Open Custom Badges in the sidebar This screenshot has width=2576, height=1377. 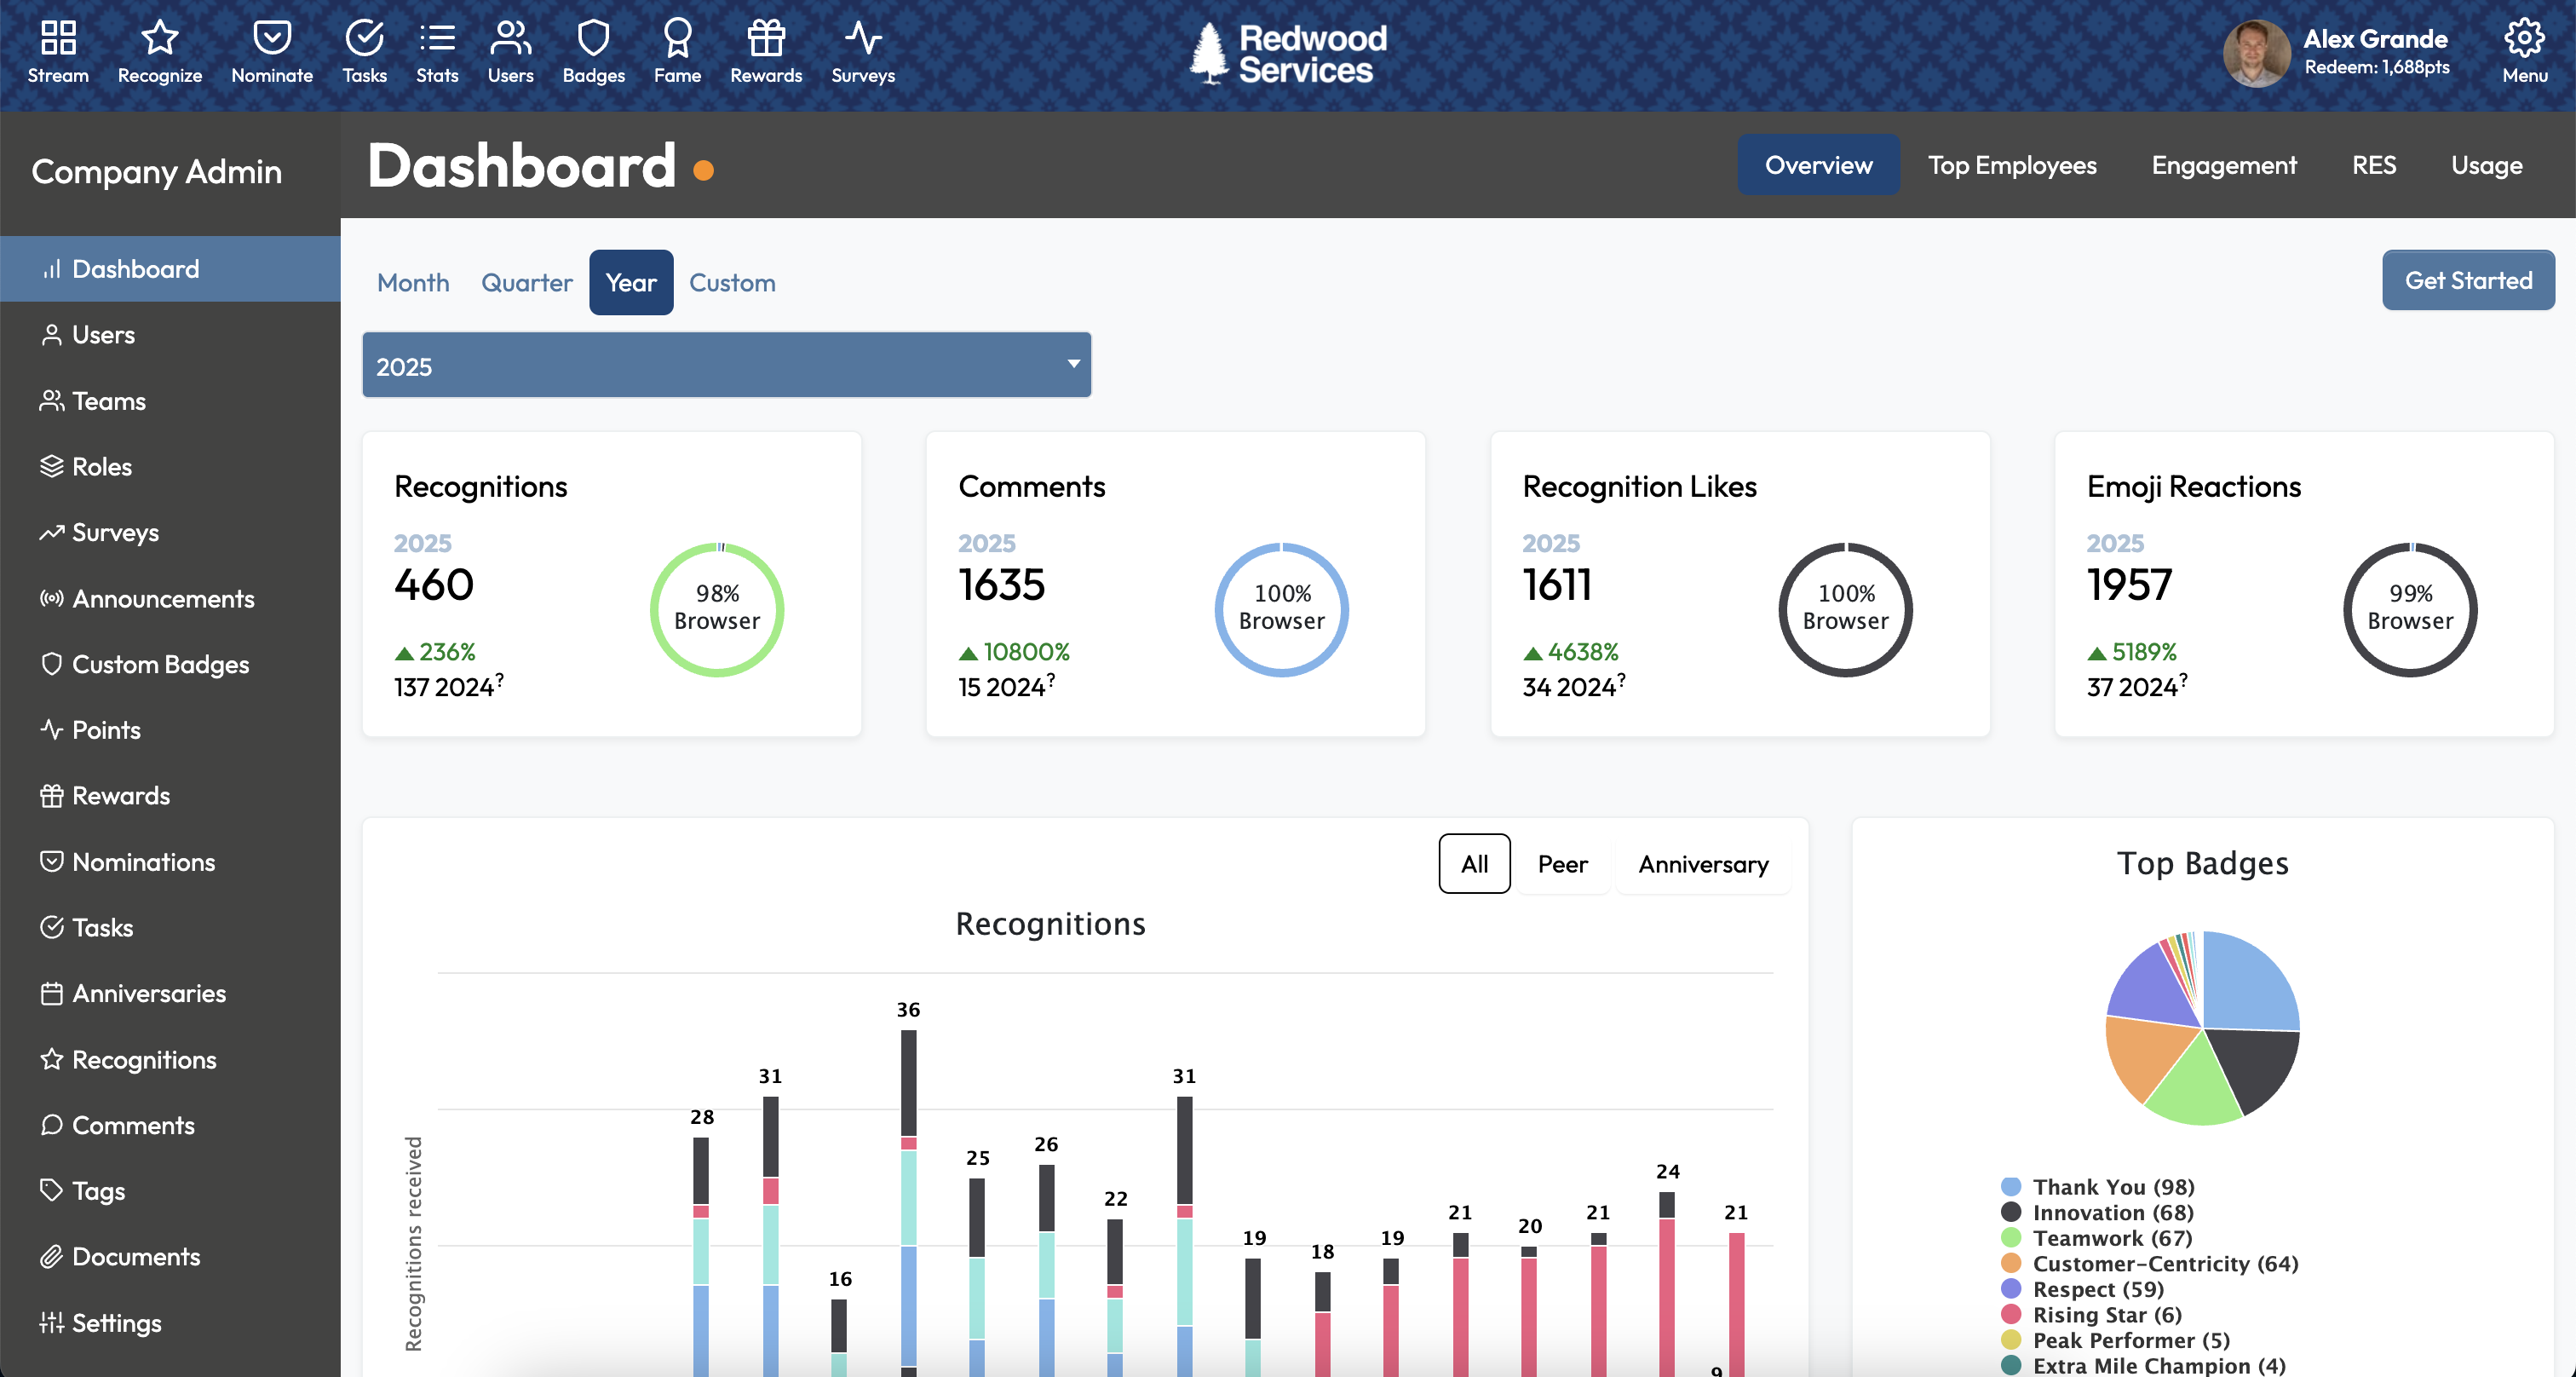pos(160,664)
